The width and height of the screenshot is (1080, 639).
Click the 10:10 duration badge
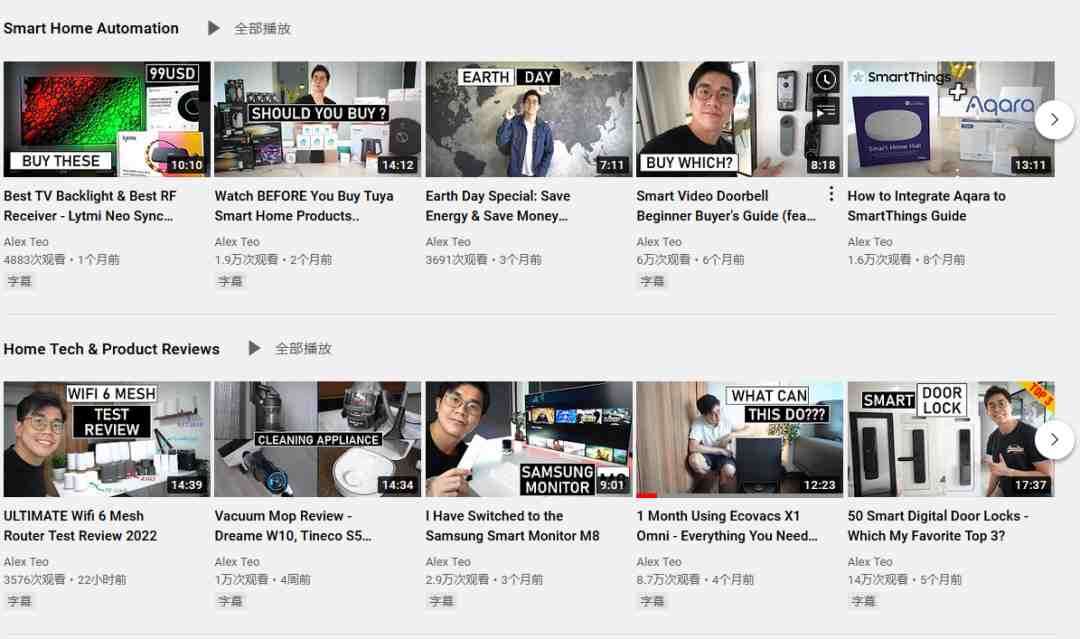pos(187,165)
